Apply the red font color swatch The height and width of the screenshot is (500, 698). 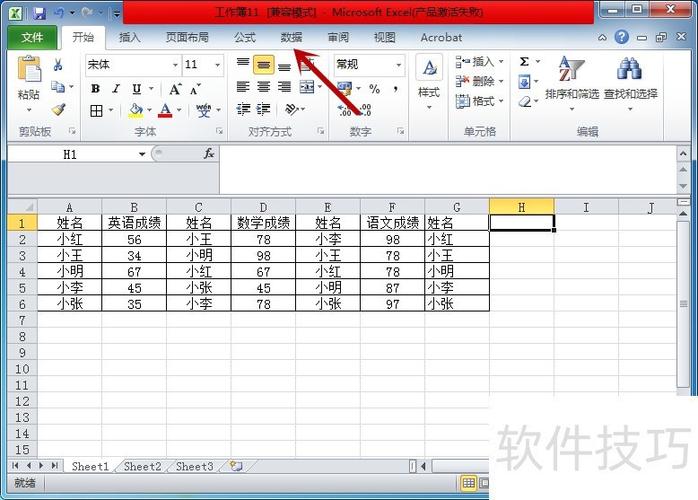point(165,110)
